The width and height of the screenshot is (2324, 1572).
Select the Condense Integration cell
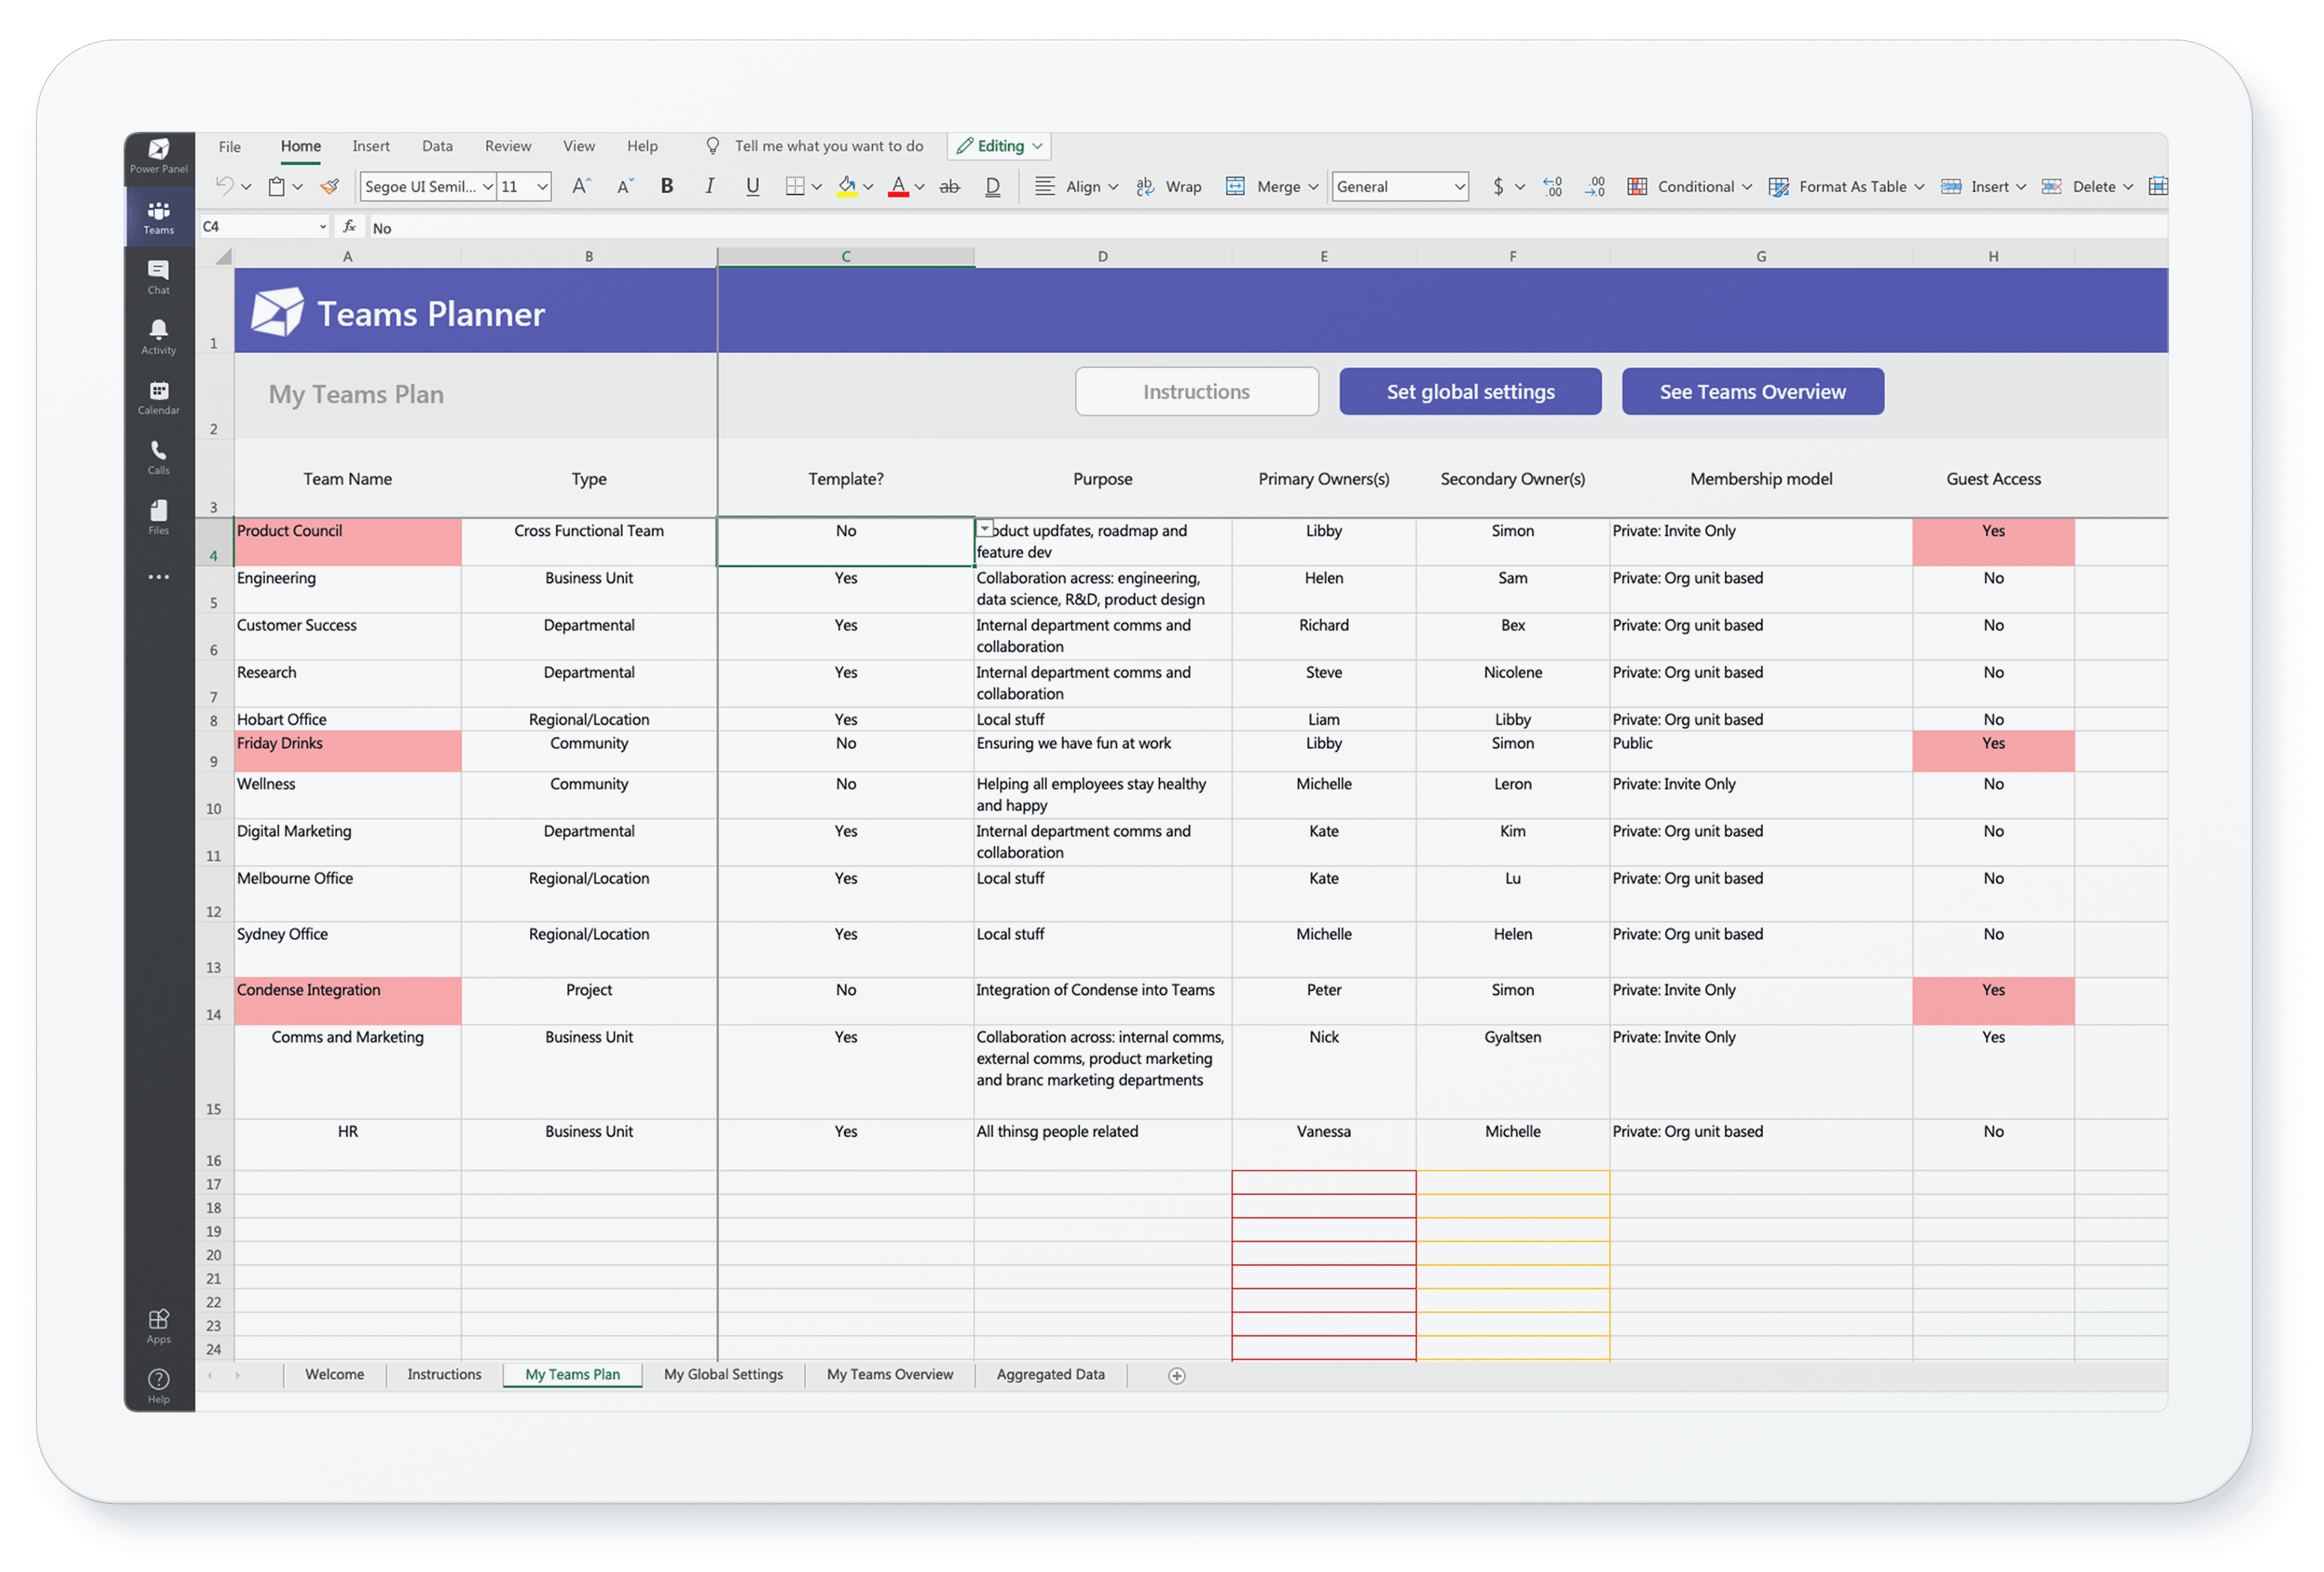tap(348, 1001)
